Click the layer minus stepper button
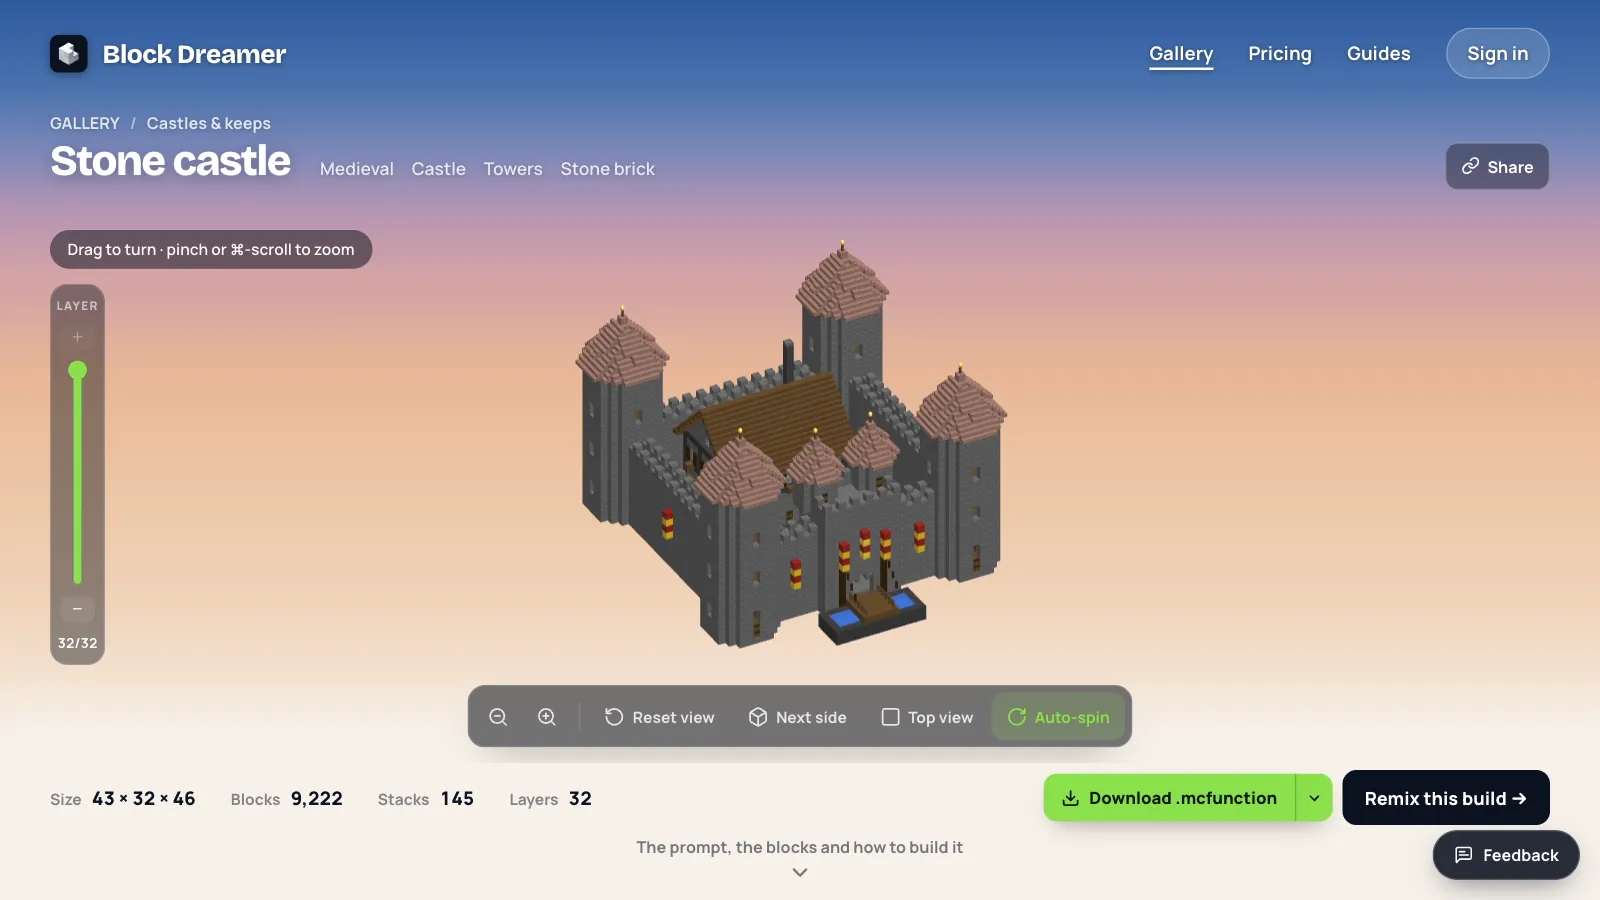The image size is (1600, 900). pyautogui.click(x=77, y=608)
